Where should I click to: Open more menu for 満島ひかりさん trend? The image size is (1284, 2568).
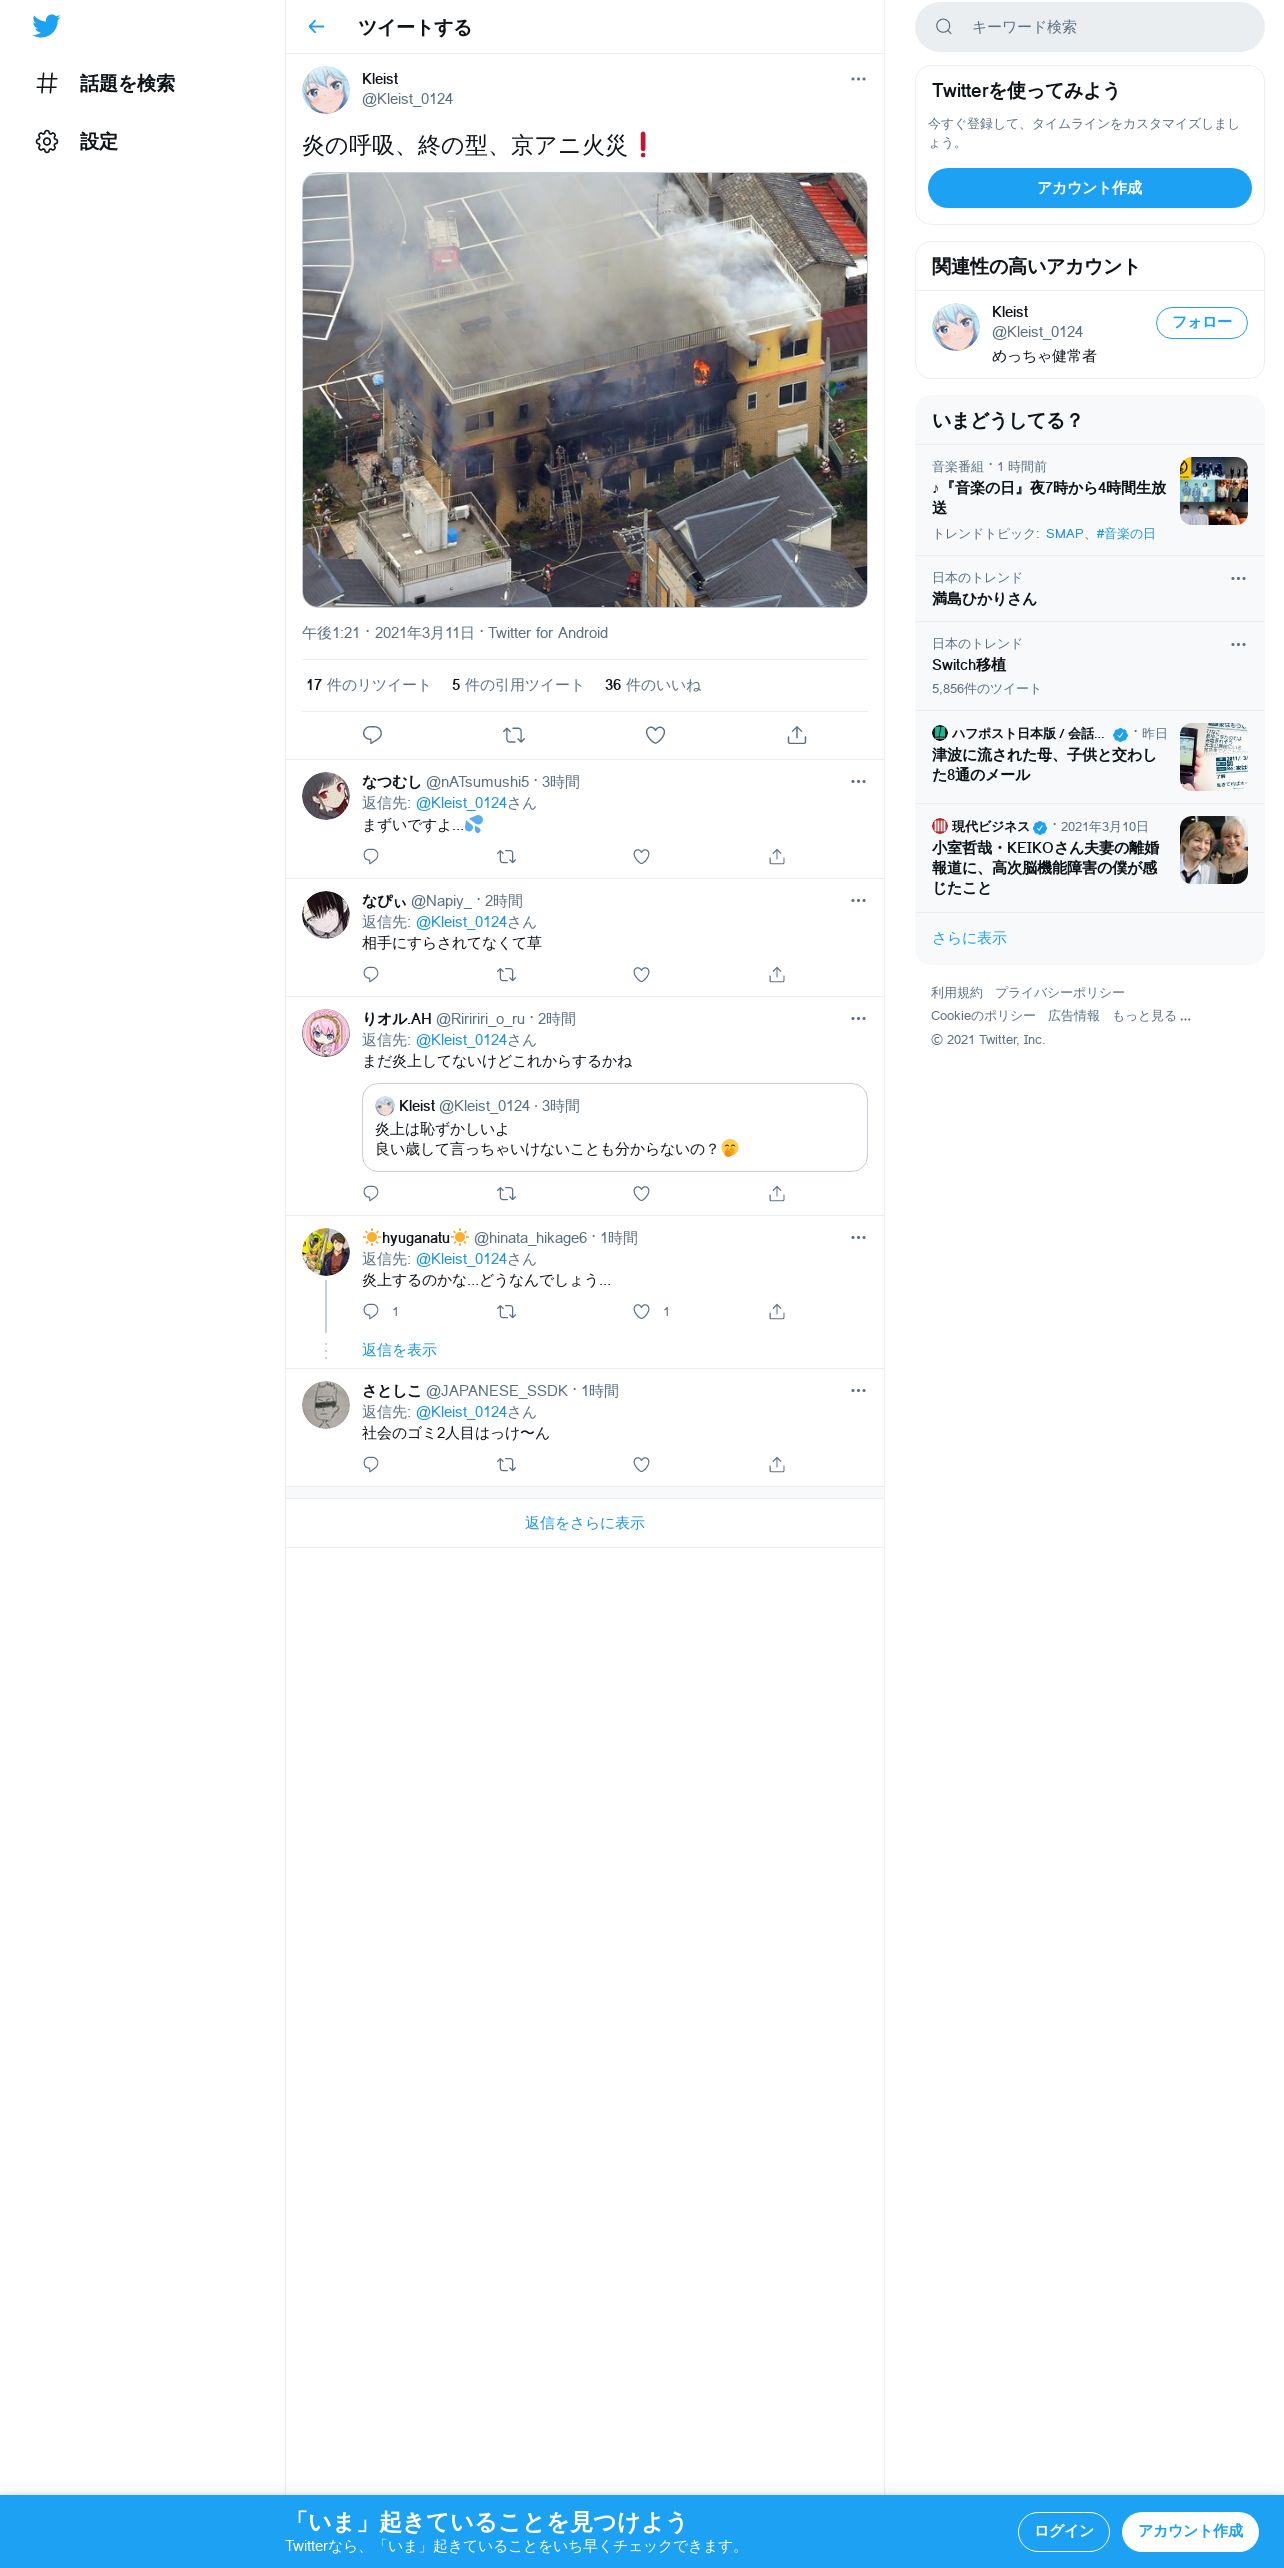click(1238, 579)
